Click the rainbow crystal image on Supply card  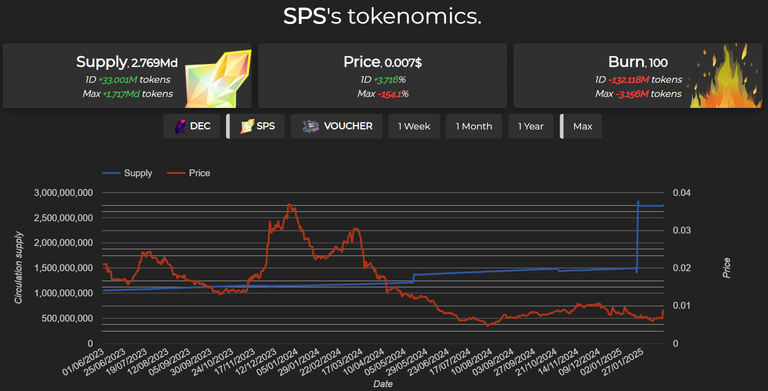[x=218, y=78]
